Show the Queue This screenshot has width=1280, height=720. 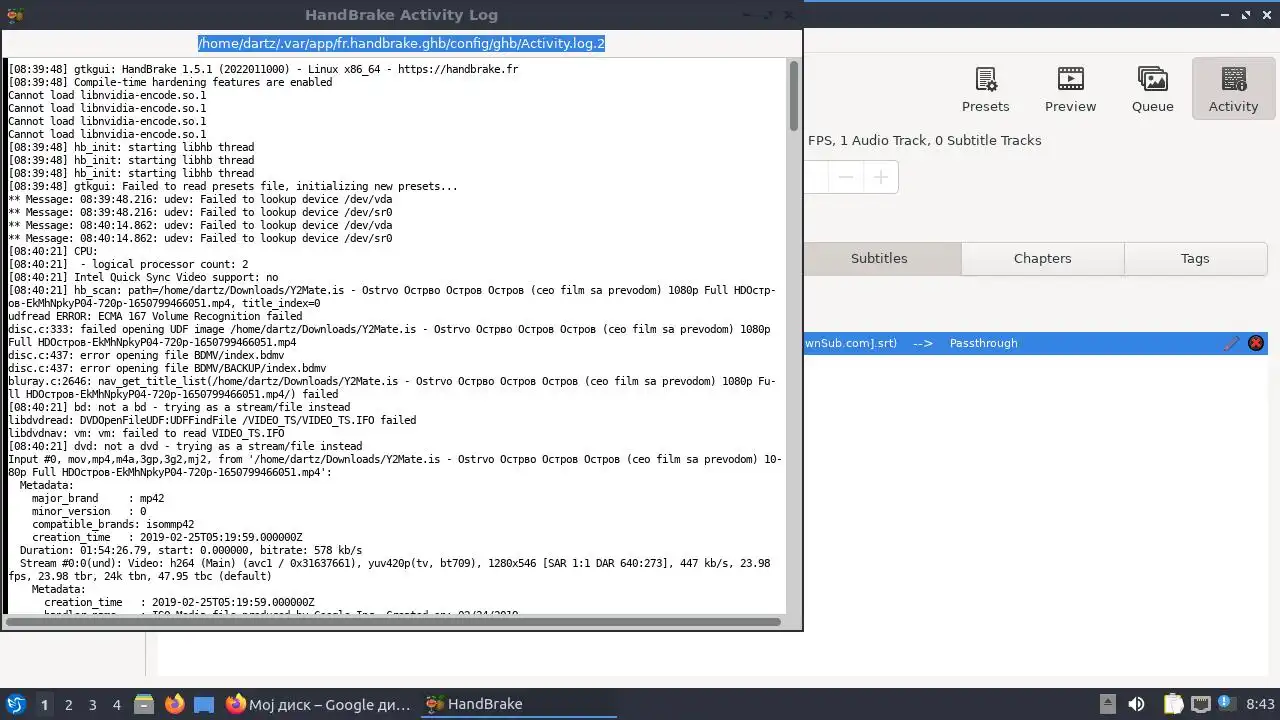1152,89
